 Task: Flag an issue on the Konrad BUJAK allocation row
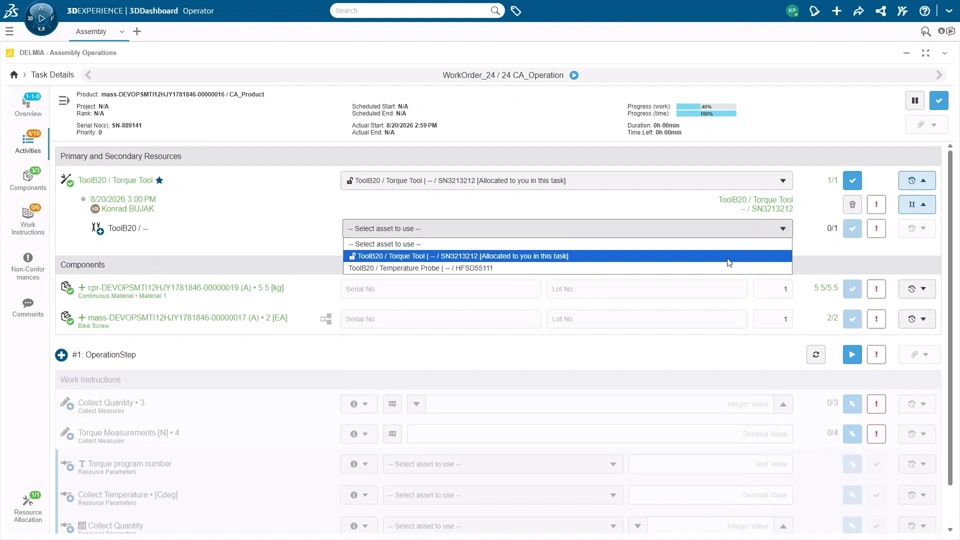876,204
